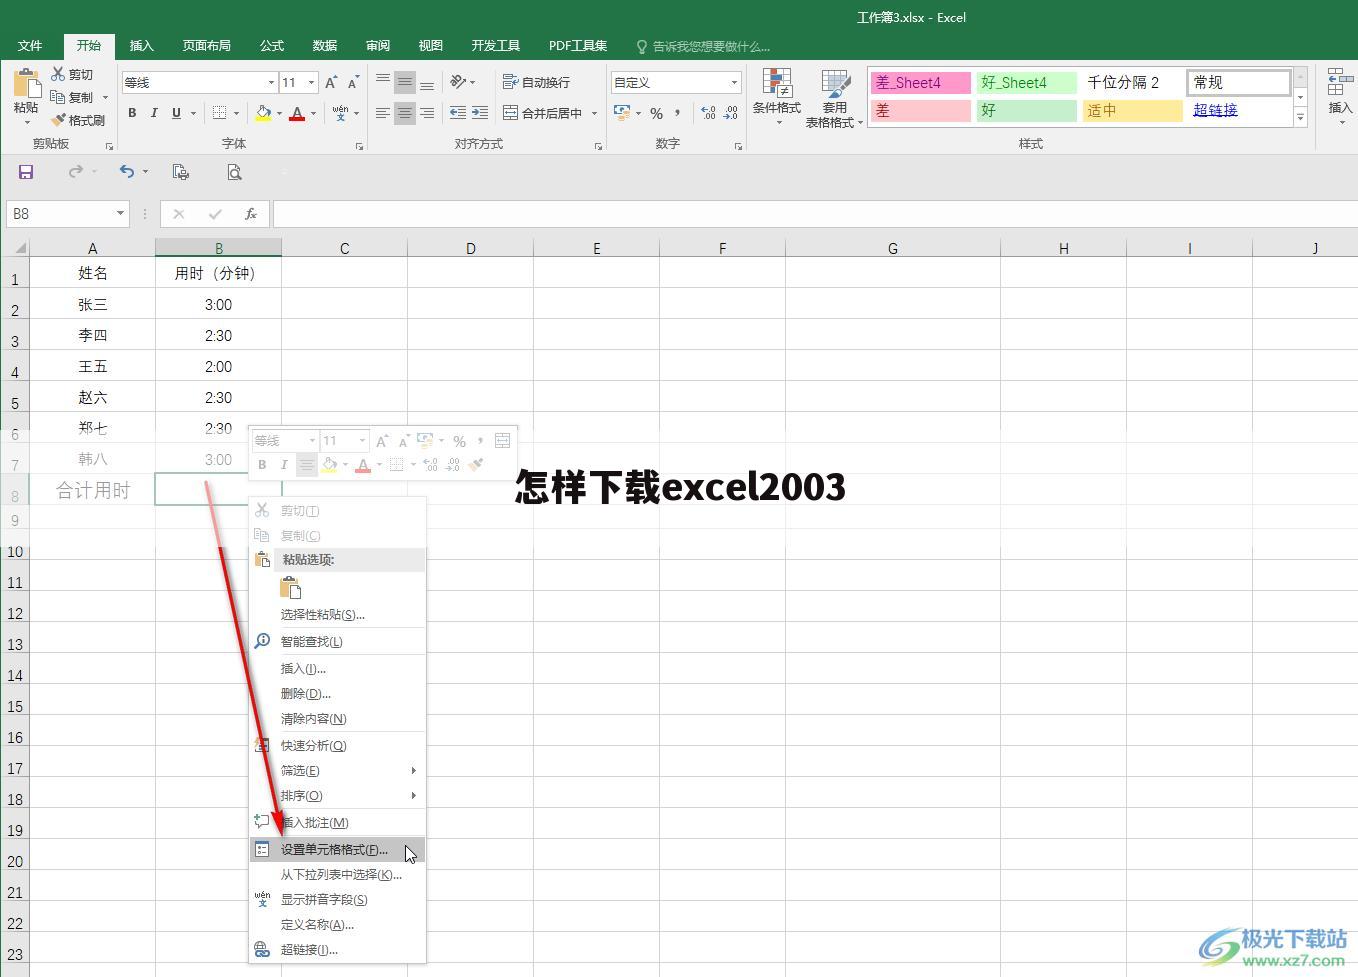1358x977 pixels.
Task: Click format painter in the mini toolbar
Action: point(476,464)
